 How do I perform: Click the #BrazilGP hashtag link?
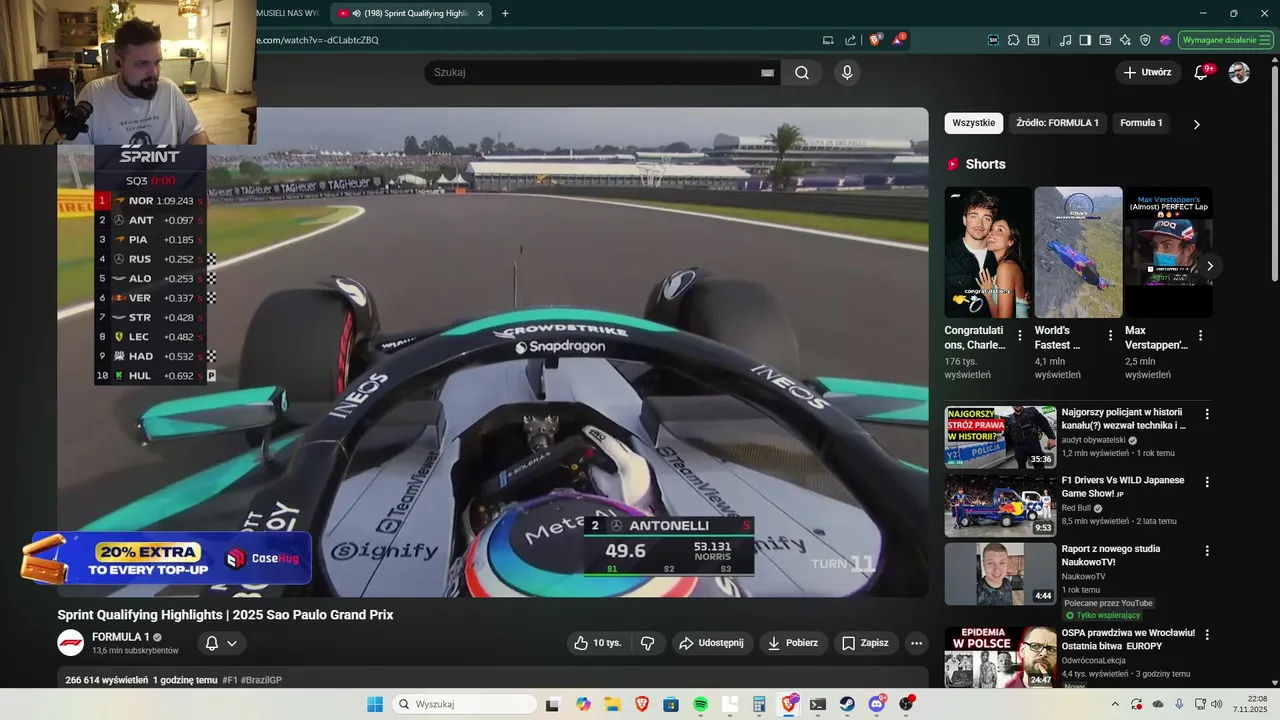tap(261, 680)
